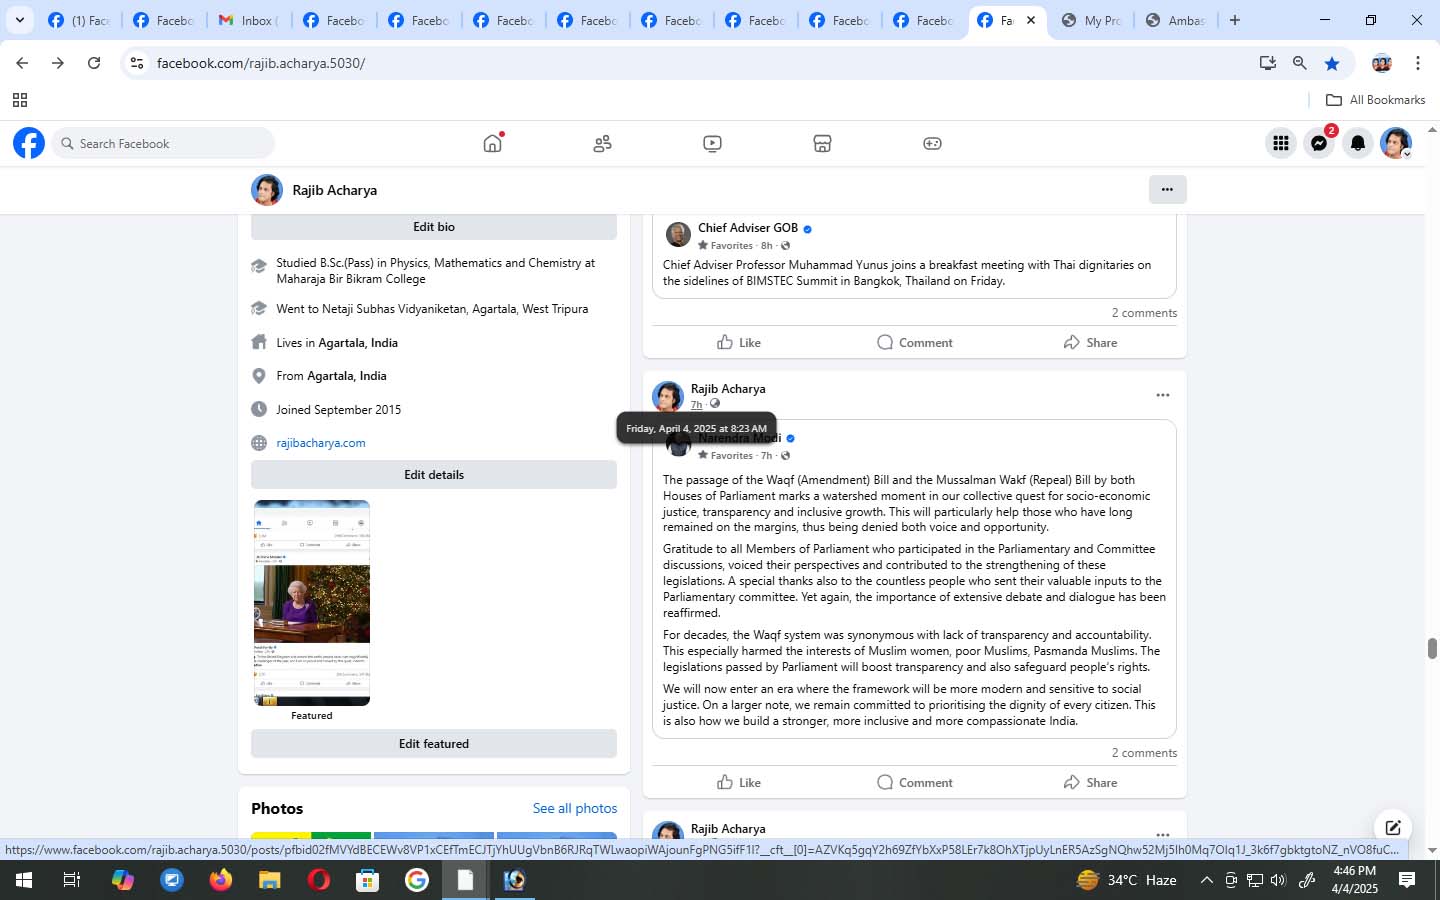Like the Chief Adviser GOB shared post
The height and width of the screenshot is (900, 1440).
(x=739, y=342)
